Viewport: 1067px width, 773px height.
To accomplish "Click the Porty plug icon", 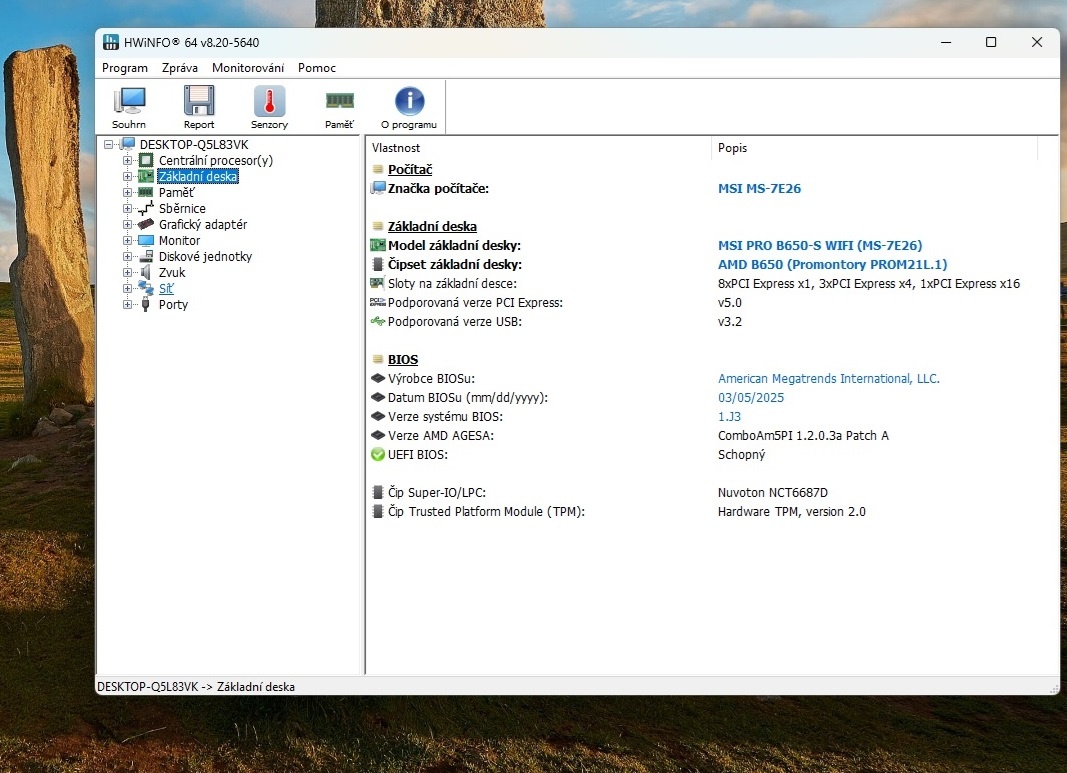I will coord(146,304).
